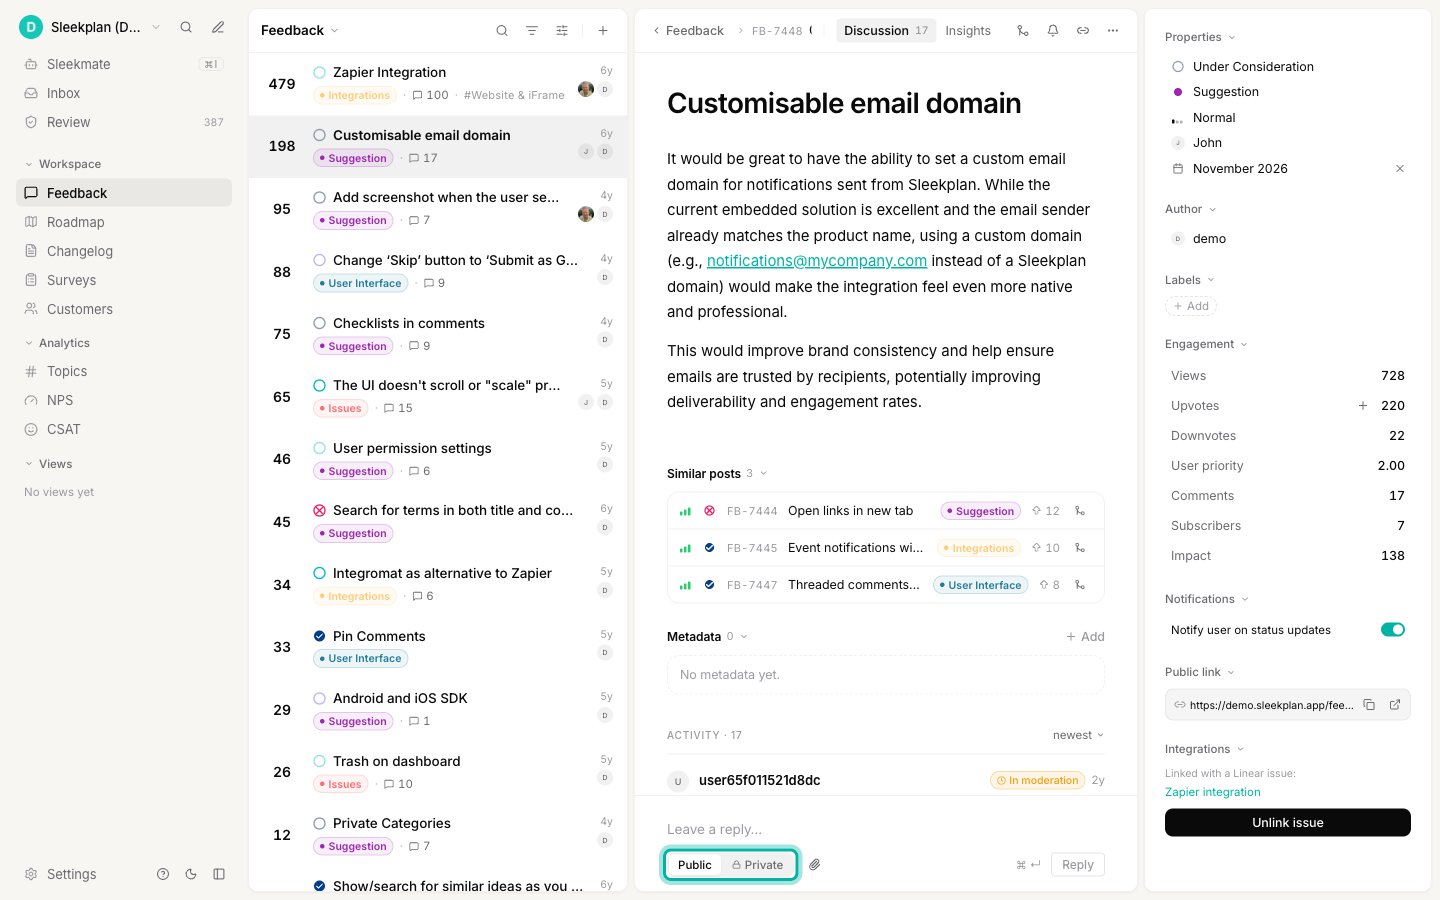Open Roadmap in the sidebar
This screenshot has height=900, width=1440.
click(124, 222)
